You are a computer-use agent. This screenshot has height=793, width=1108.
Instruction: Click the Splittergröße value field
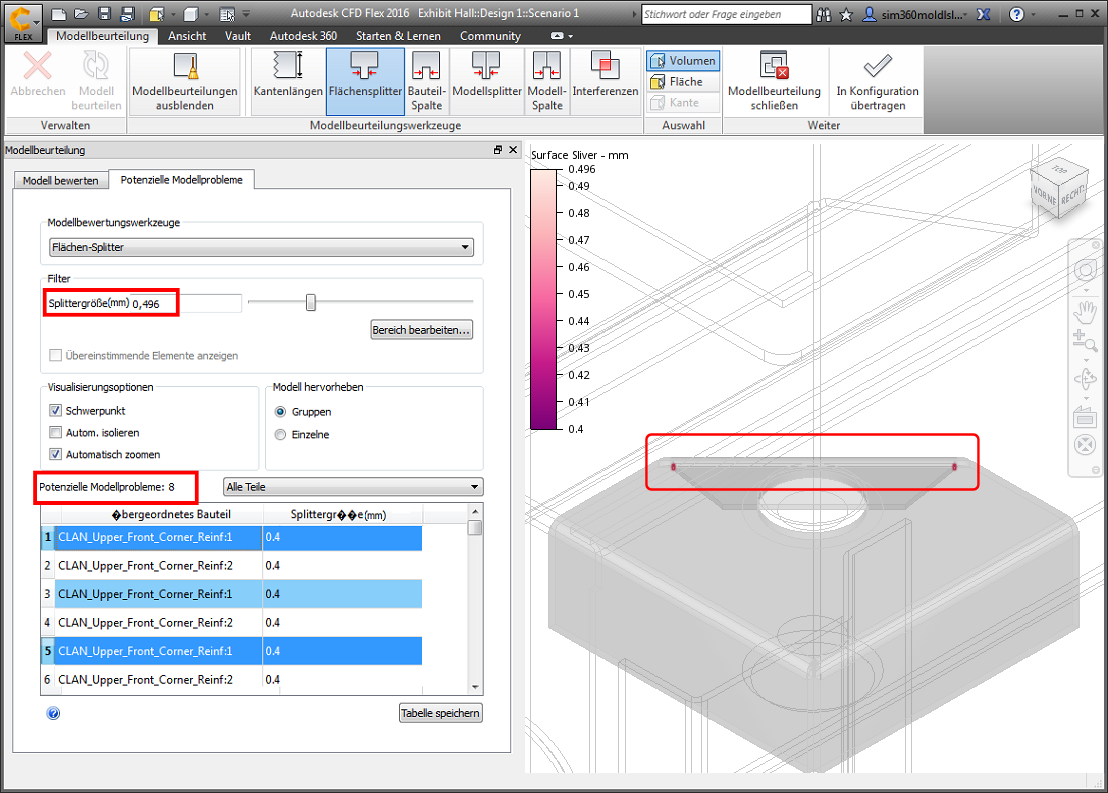pos(187,304)
